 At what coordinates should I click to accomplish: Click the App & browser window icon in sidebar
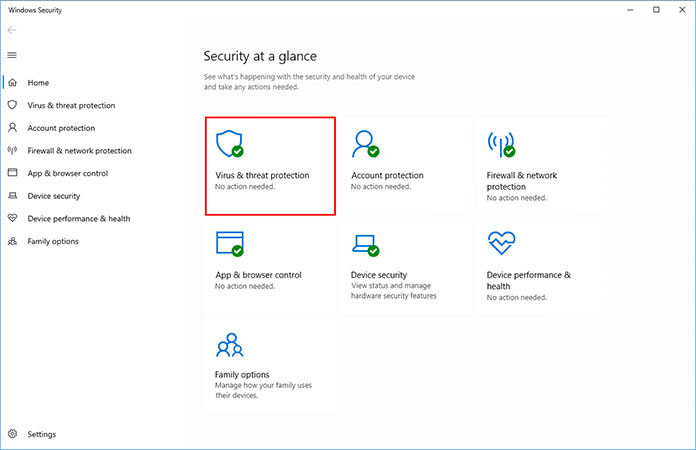pyautogui.click(x=12, y=173)
